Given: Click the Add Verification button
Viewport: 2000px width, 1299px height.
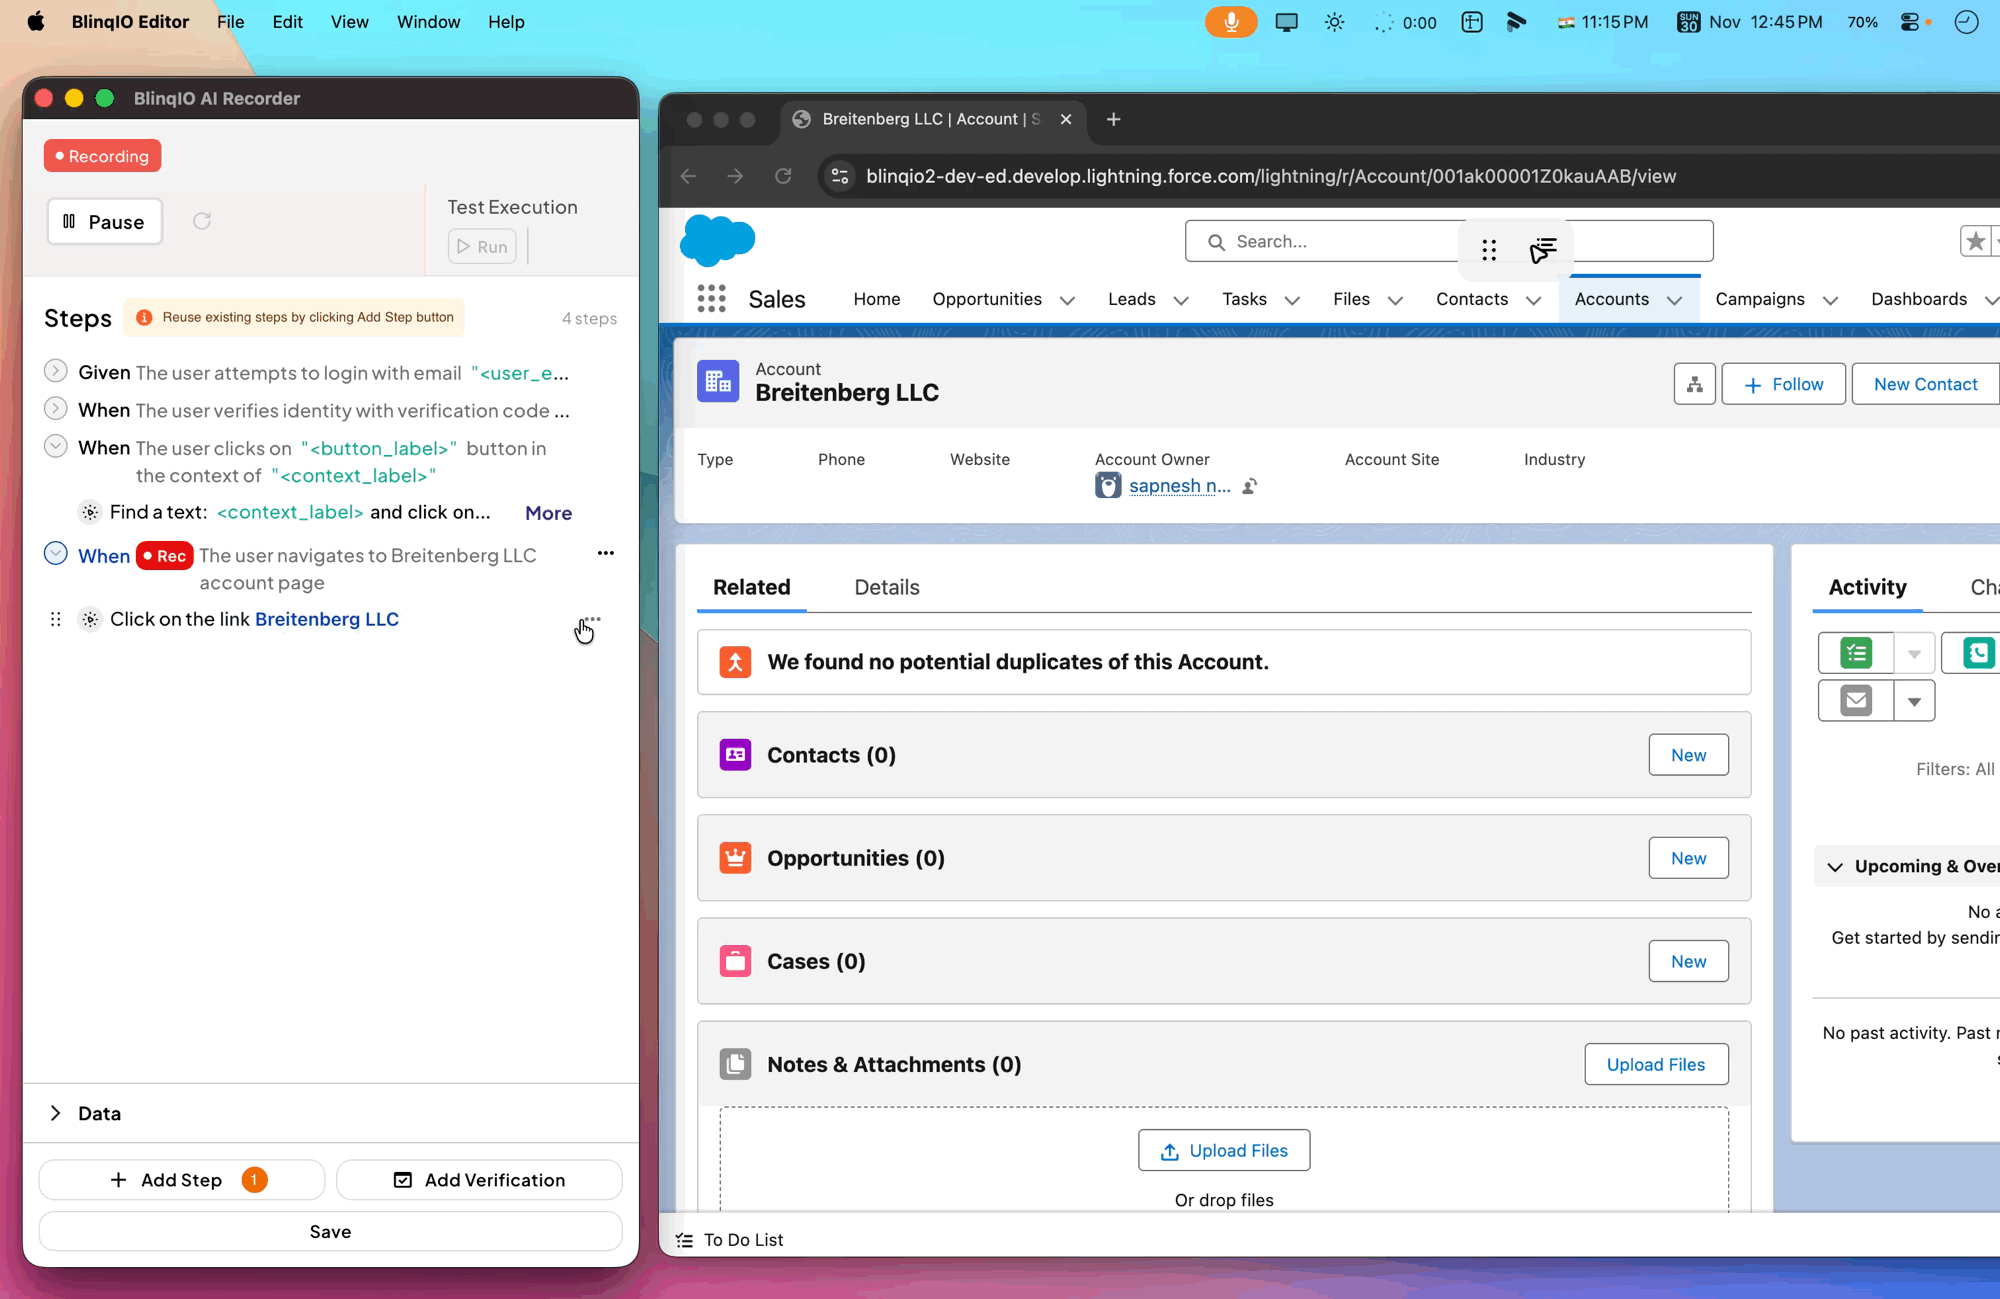Looking at the screenshot, I should [x=479, y=1180].
